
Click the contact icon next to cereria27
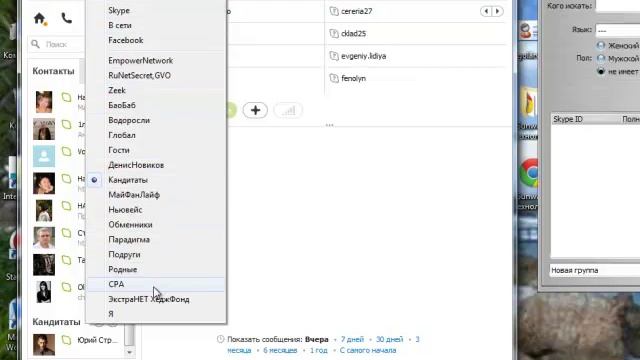(334, 11)
